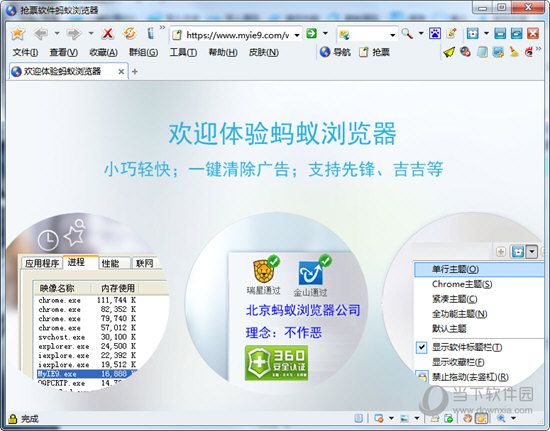The image size is (550, 431).
Task: Open the 帮助(H) menu
Action: click(x=223, y=52)
